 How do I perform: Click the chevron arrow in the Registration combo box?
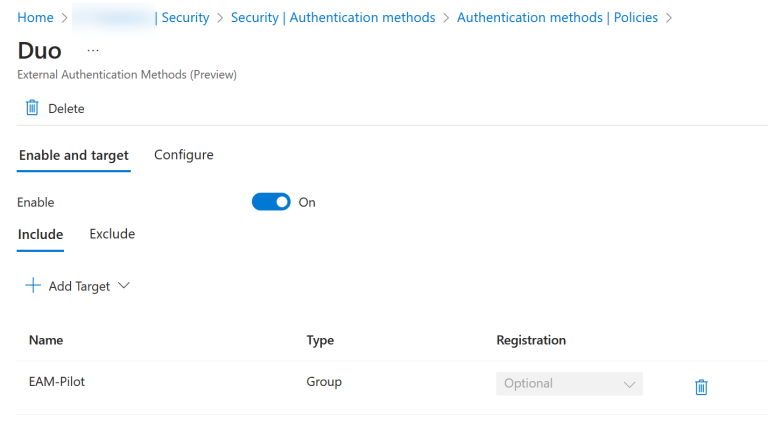point(629,384)
